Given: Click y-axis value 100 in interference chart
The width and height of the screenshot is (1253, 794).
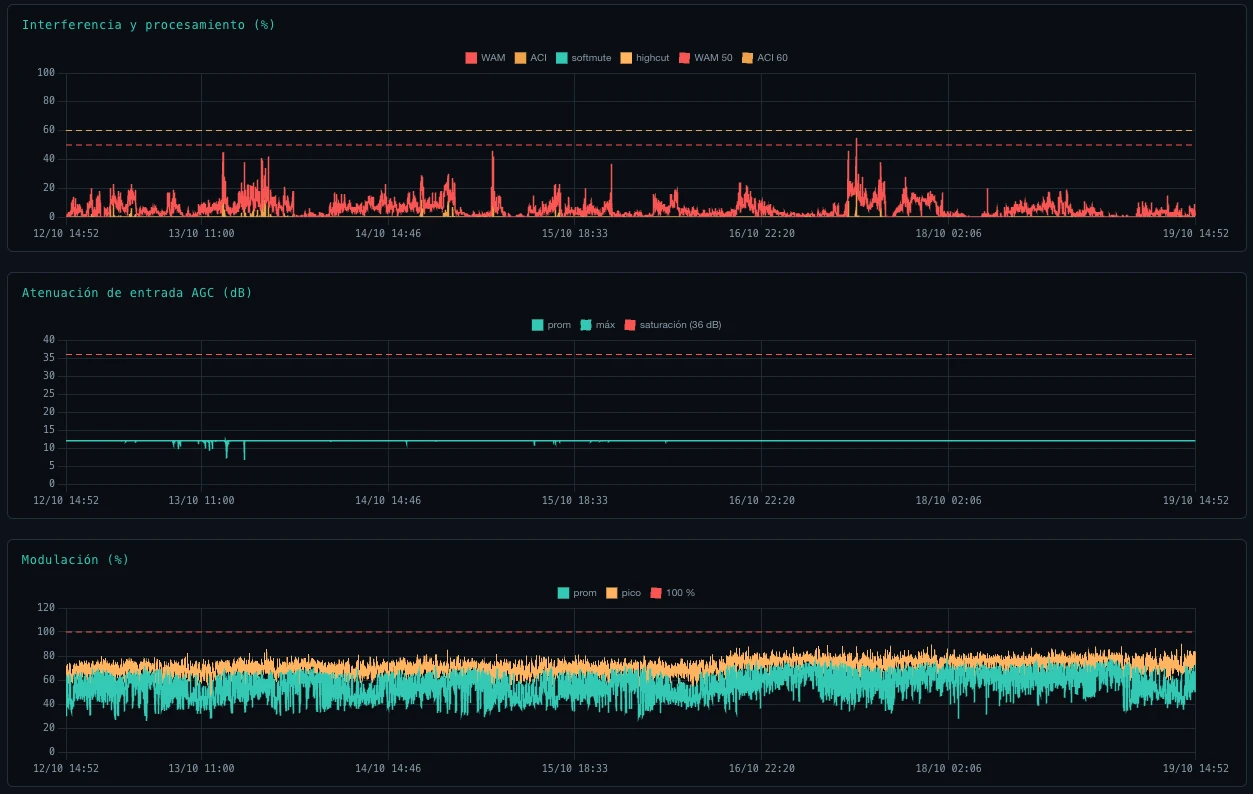Looking at the screenshot, I should tap(46, 73).
